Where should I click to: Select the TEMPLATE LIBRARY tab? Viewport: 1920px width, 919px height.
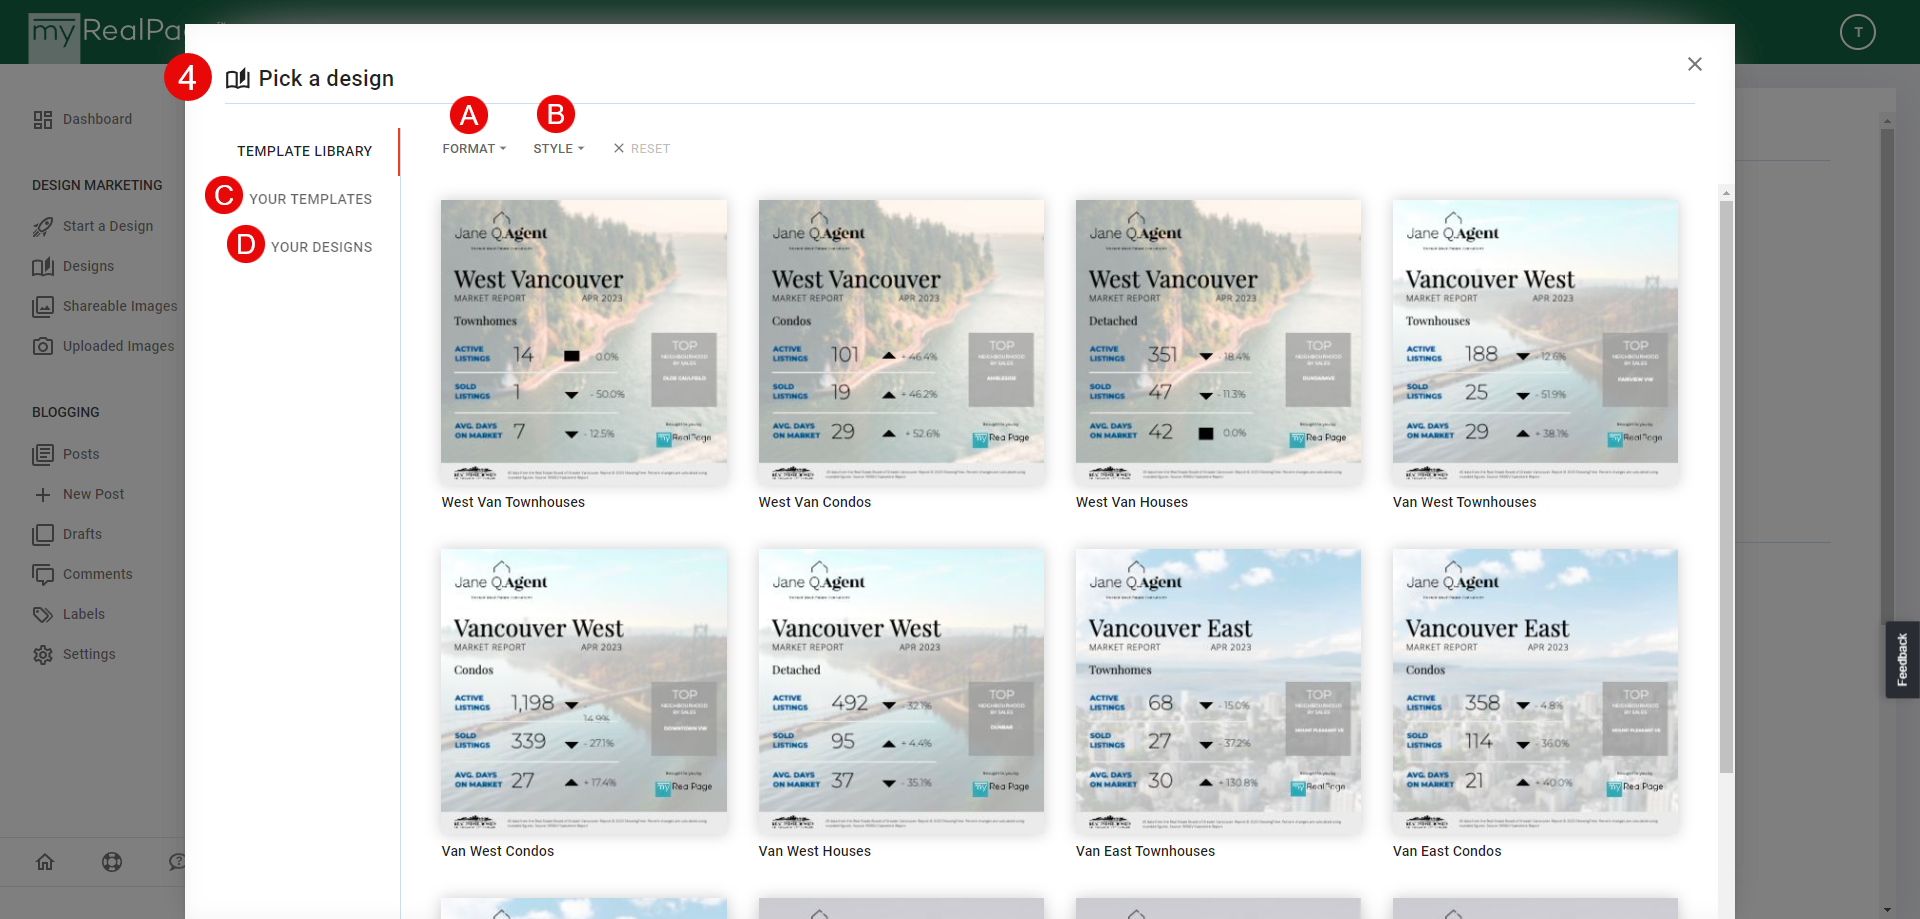(304, 151)
